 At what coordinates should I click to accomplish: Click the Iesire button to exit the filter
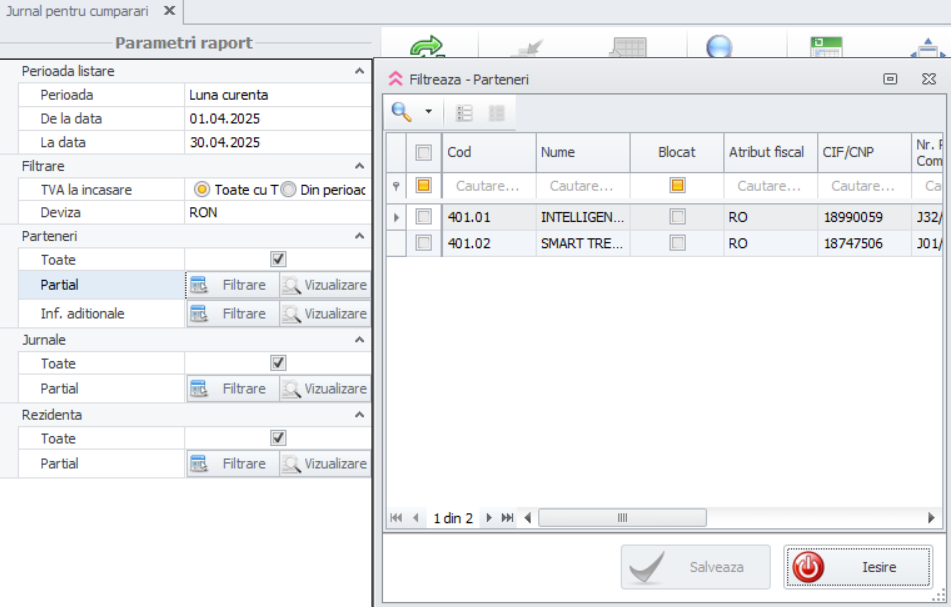[x=858, y=567]
